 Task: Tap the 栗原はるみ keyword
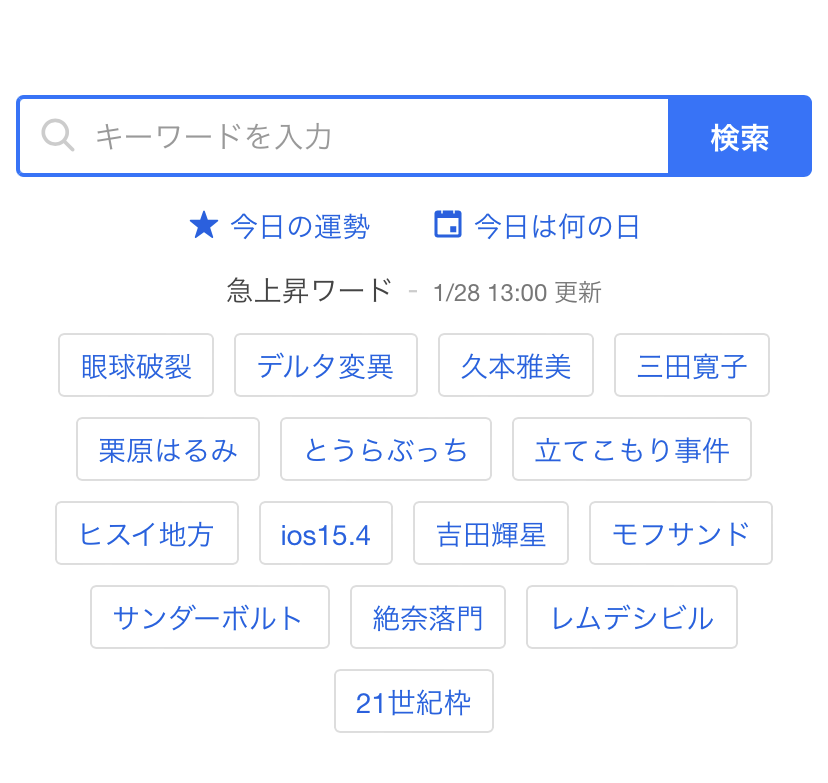point(168,450)
